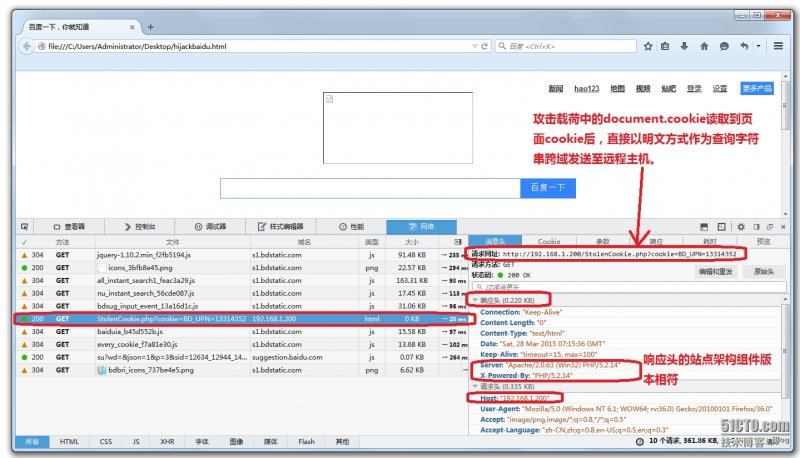Select the 网络 network tab
800x458 pixels.
[421, 226]
